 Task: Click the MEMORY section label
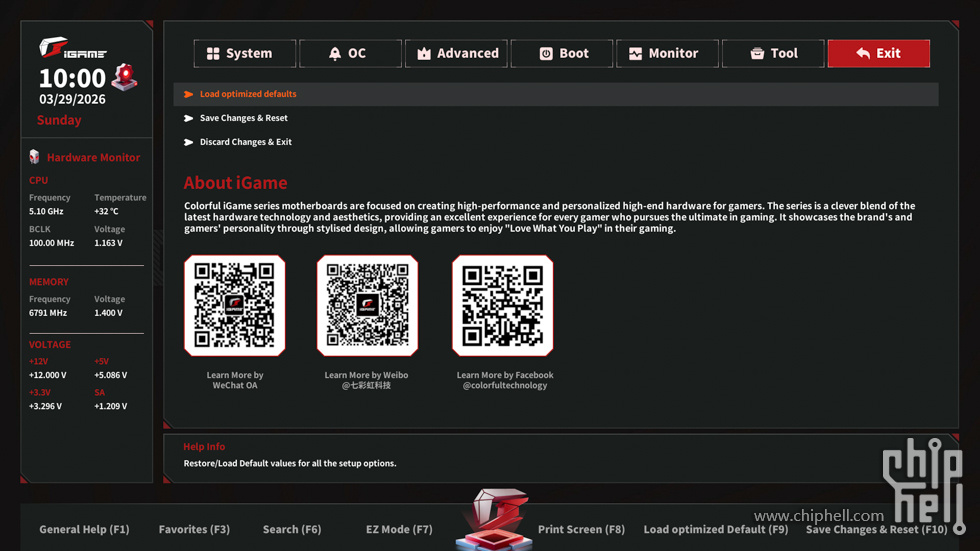tap(49, 282)
